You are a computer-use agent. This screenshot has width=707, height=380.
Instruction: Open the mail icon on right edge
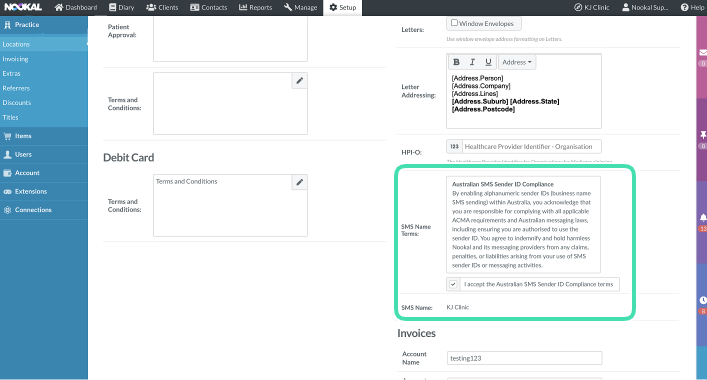tap(703, 53)
